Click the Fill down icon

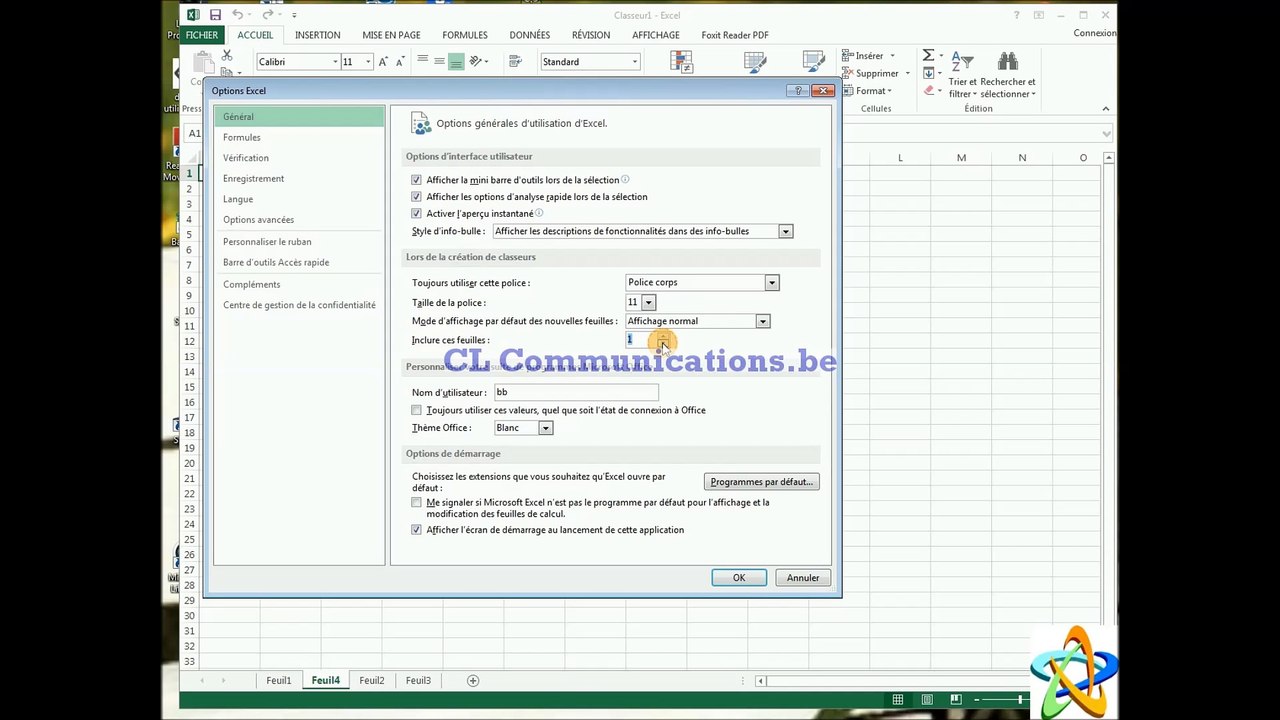[928, 73]
